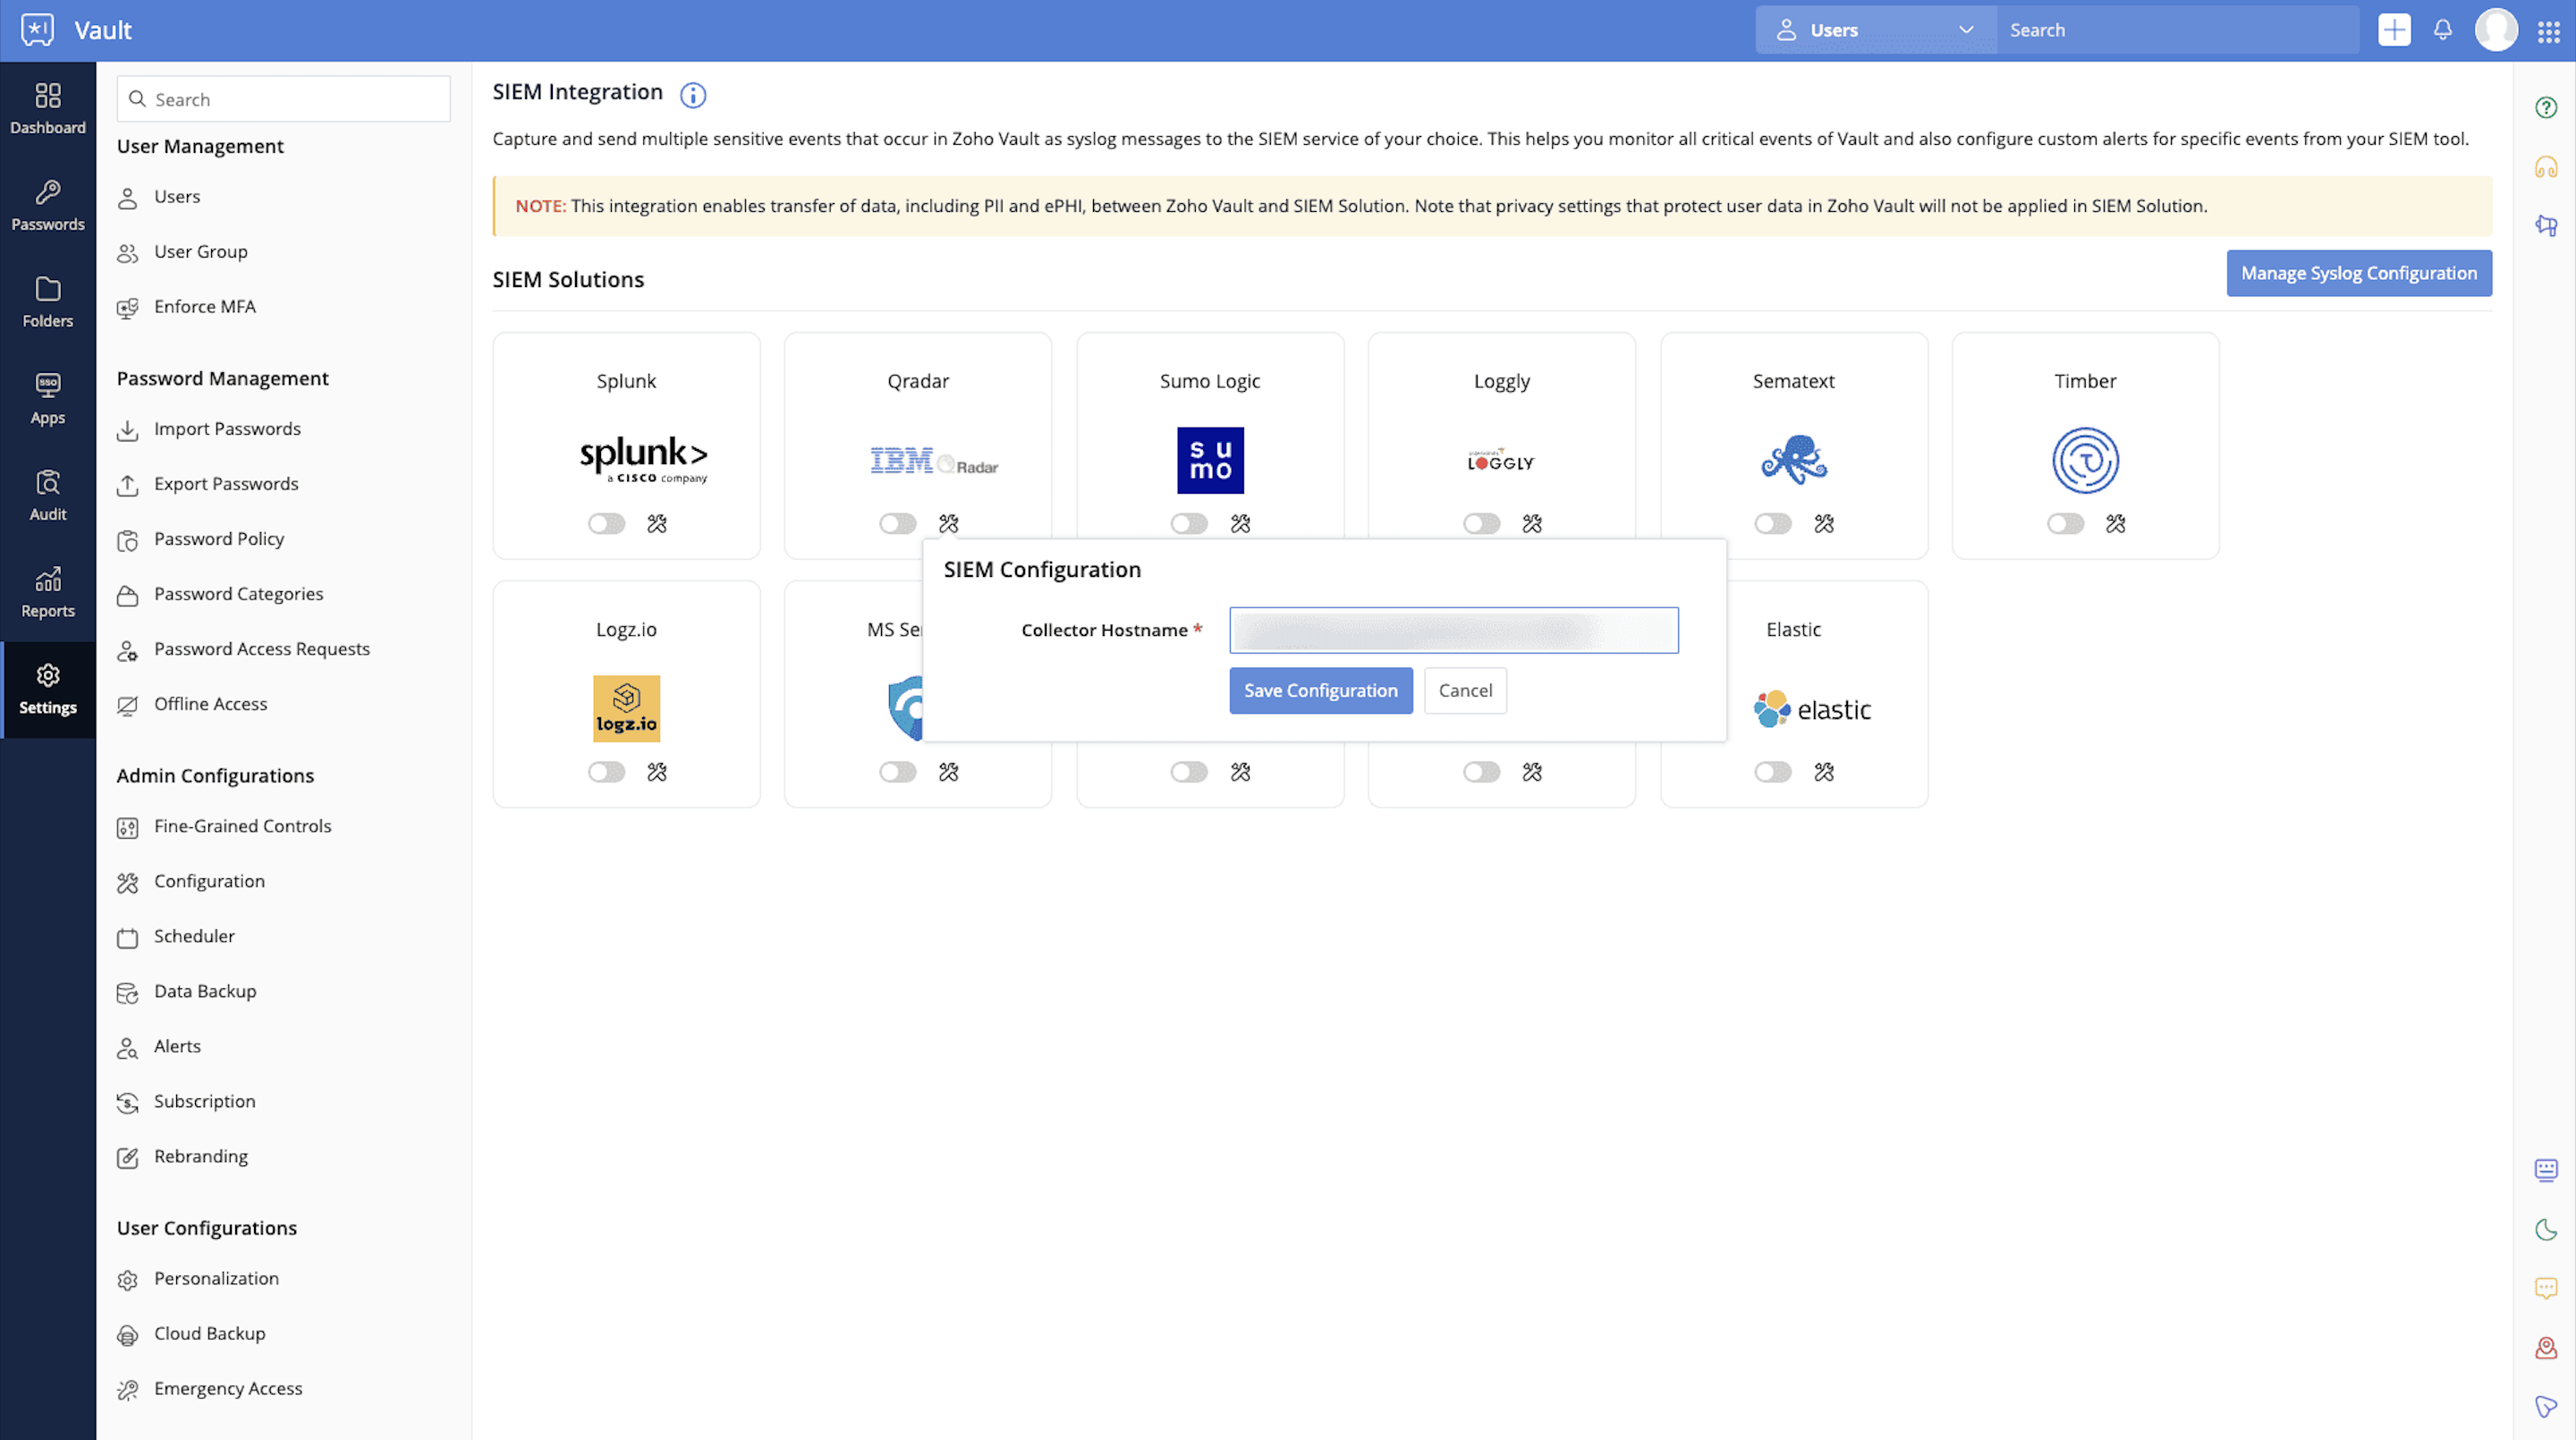Enable the Timber integration toggle
Image resolution: width=2576 pixels, height=1440 pixels.
coord(2065,523)
